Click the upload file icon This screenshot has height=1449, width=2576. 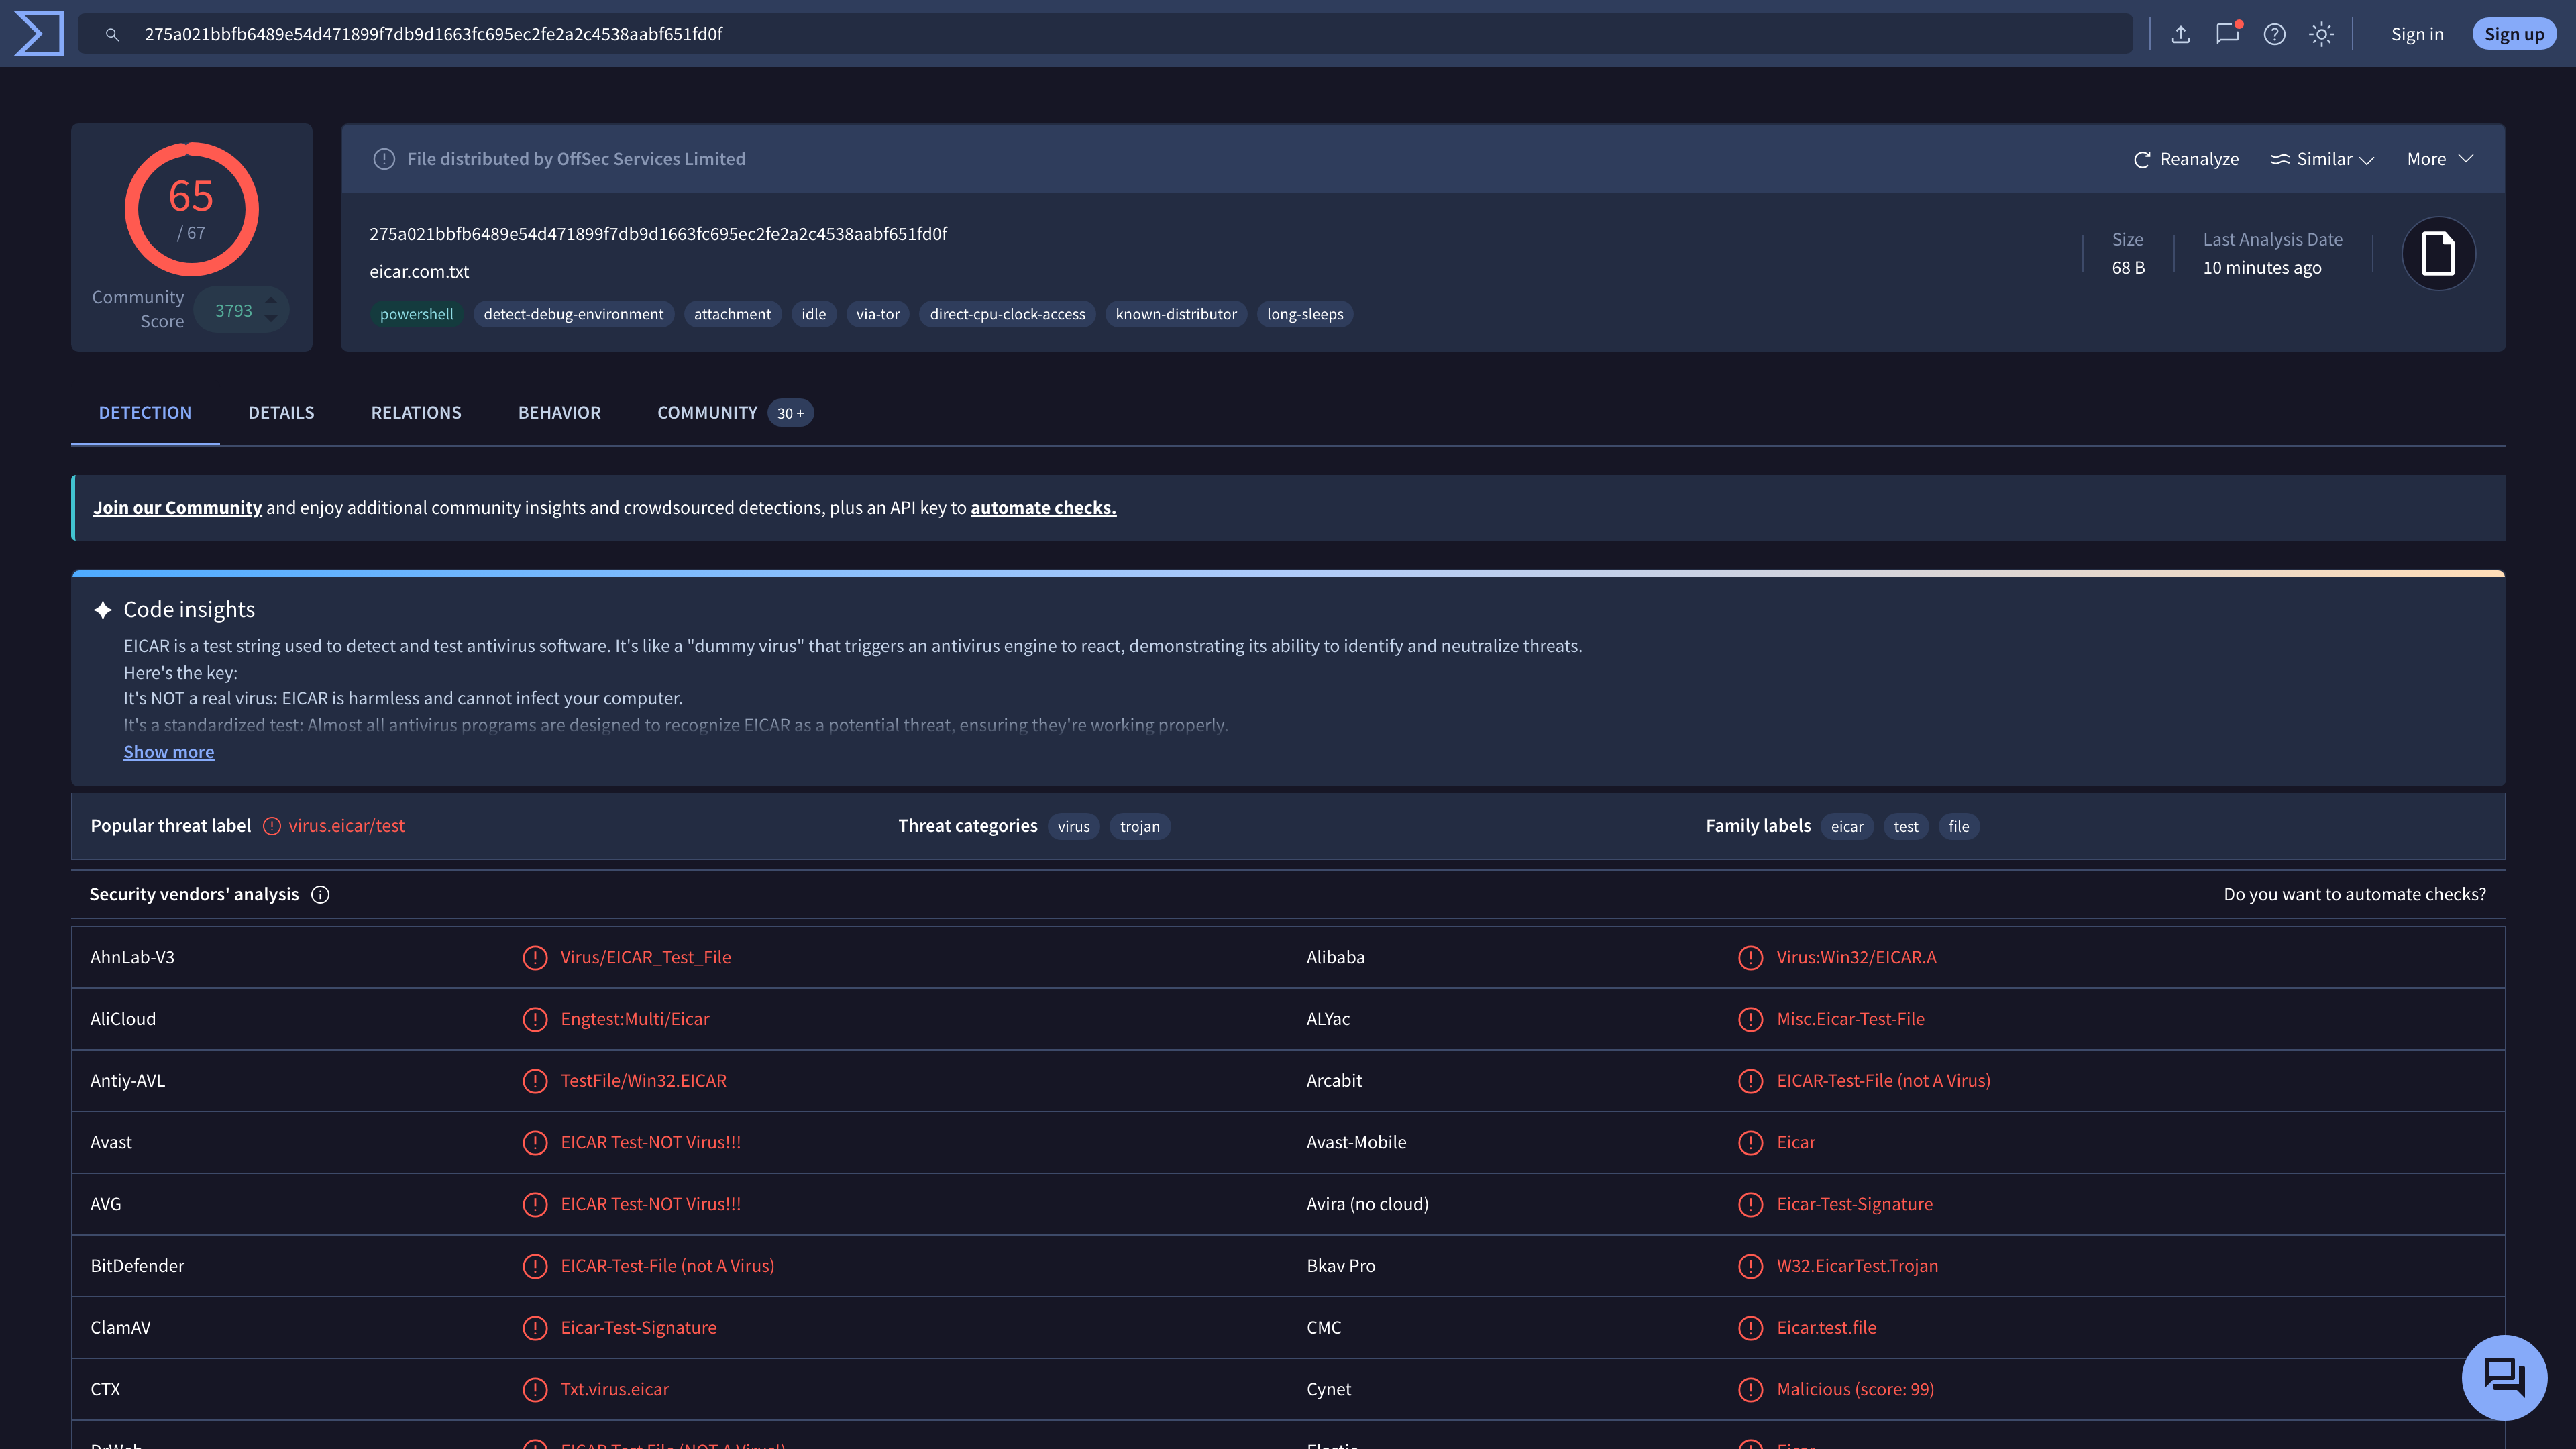coord(2181,34)
